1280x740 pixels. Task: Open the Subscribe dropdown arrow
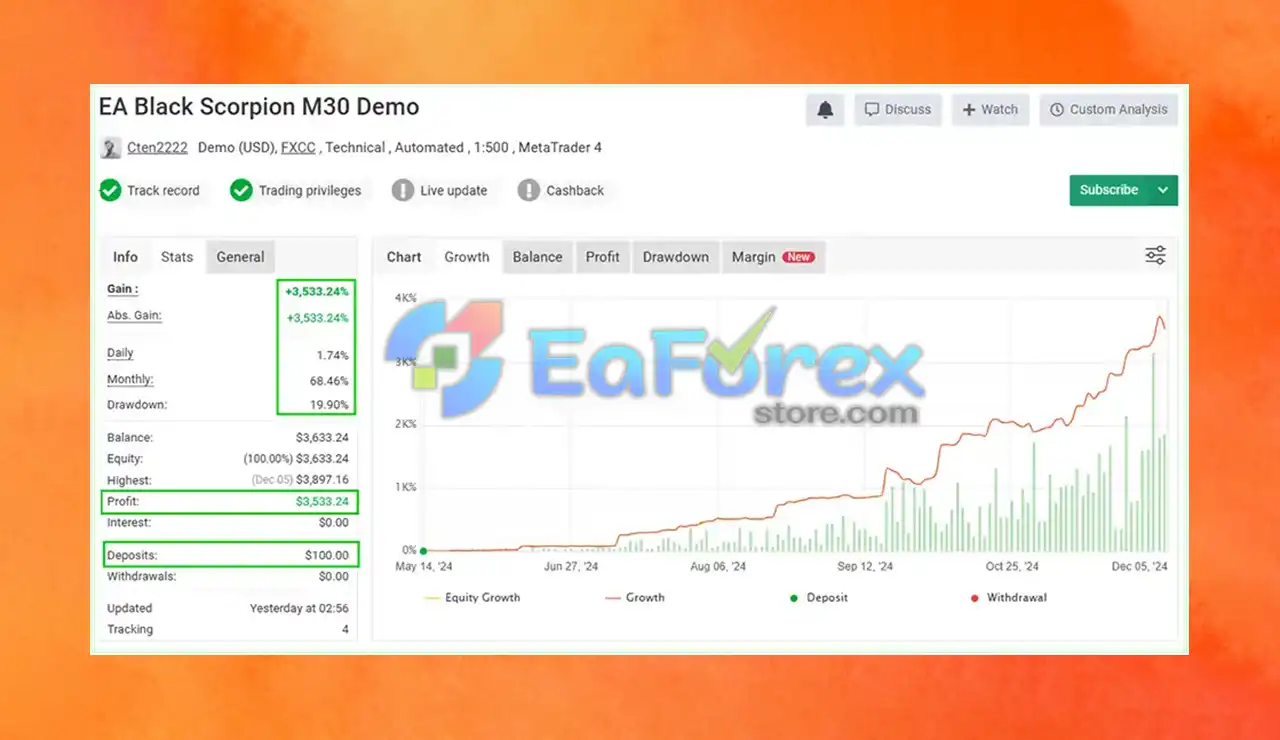tap(1163, 190)
